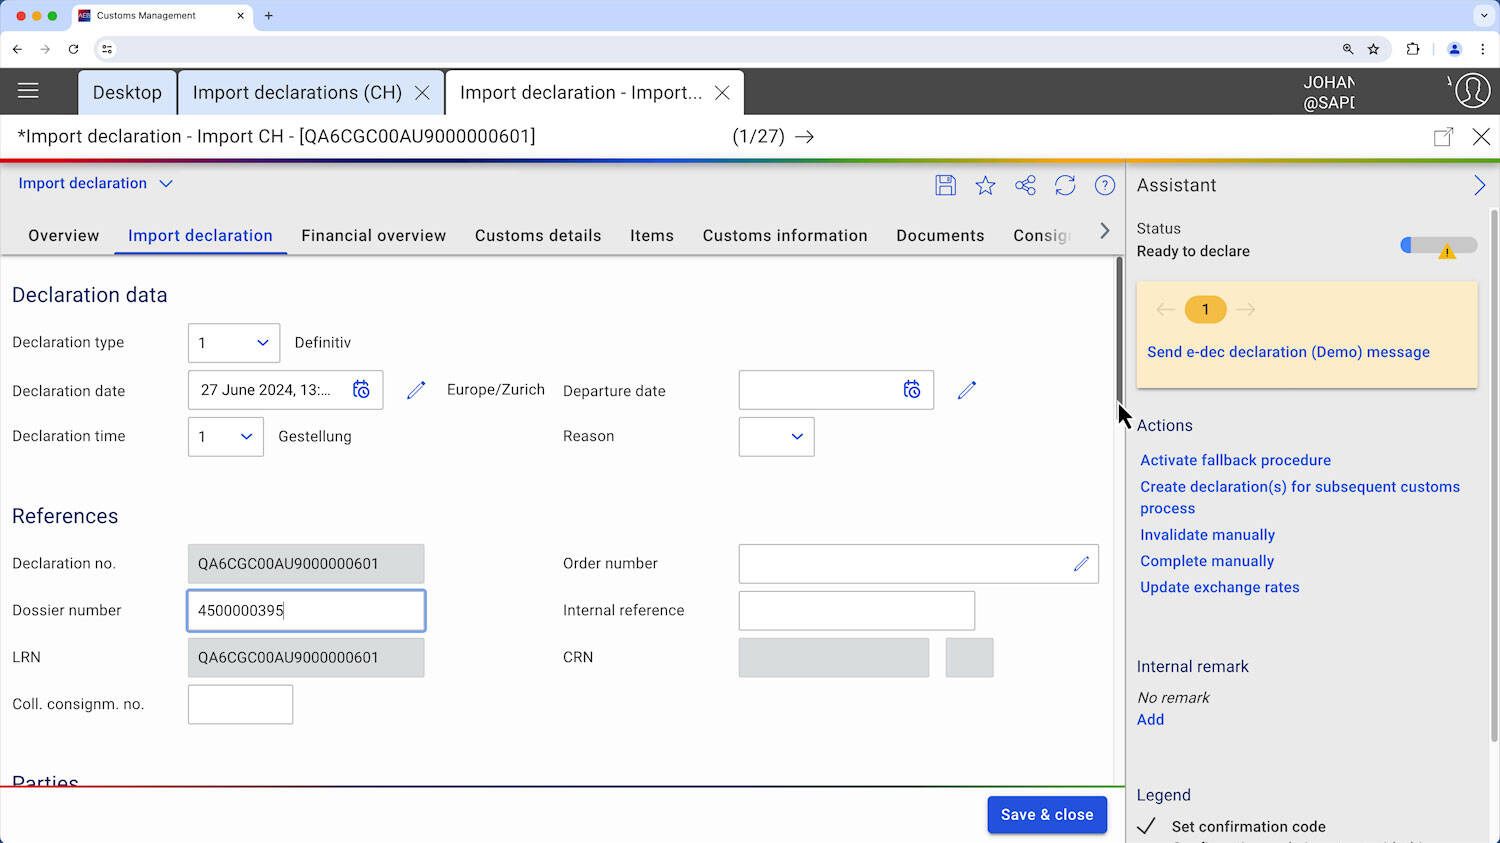Open Declaration type dropdown
The image size is (1500, 843).
(234, 343)
